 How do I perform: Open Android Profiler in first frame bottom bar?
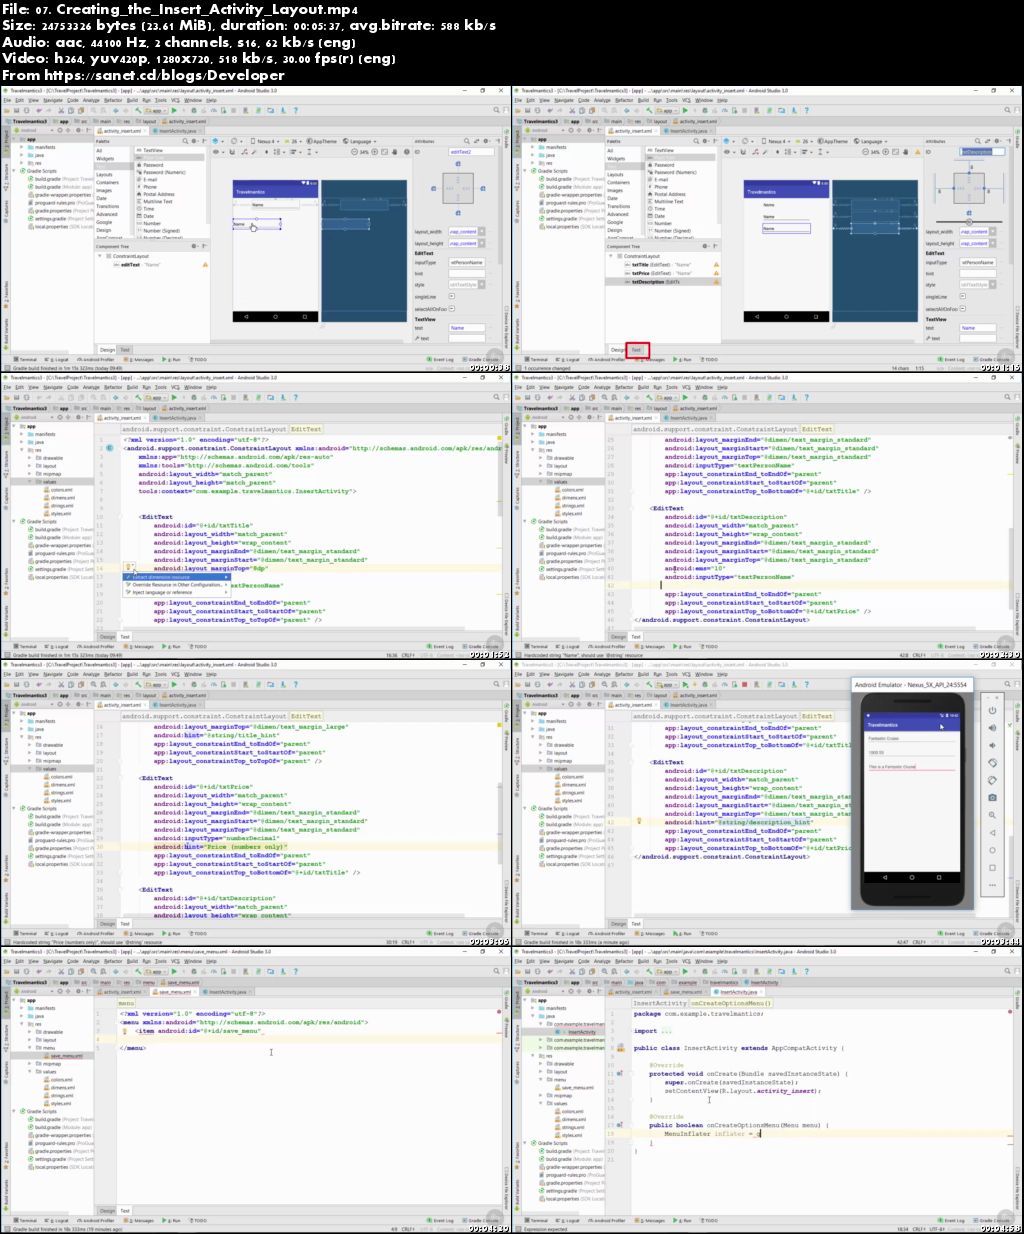(x=95, y=359)
